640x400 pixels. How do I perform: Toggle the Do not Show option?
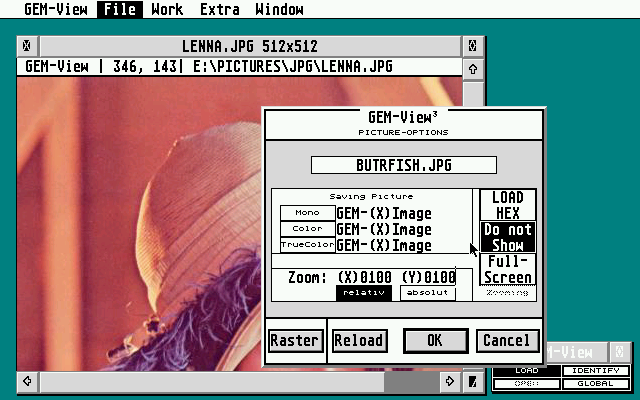pyautogui.click(x=508, y=237)
